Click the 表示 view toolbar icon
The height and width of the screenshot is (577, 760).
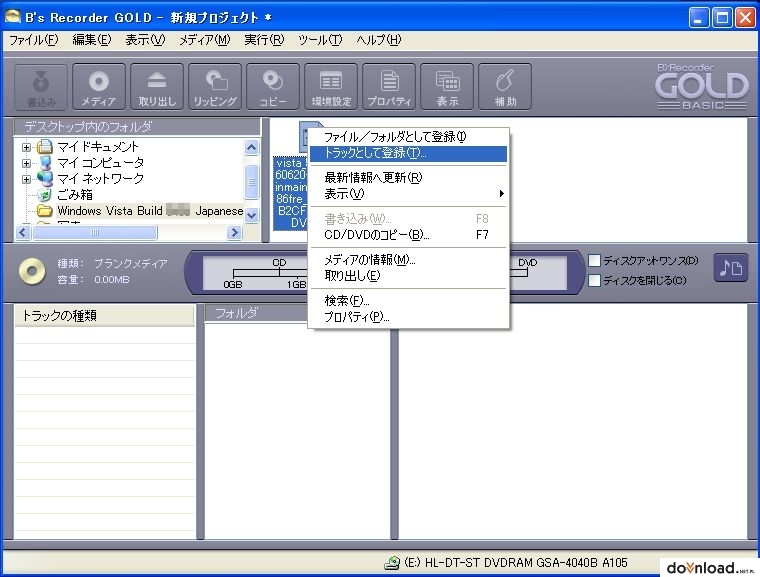click(447, 87)
